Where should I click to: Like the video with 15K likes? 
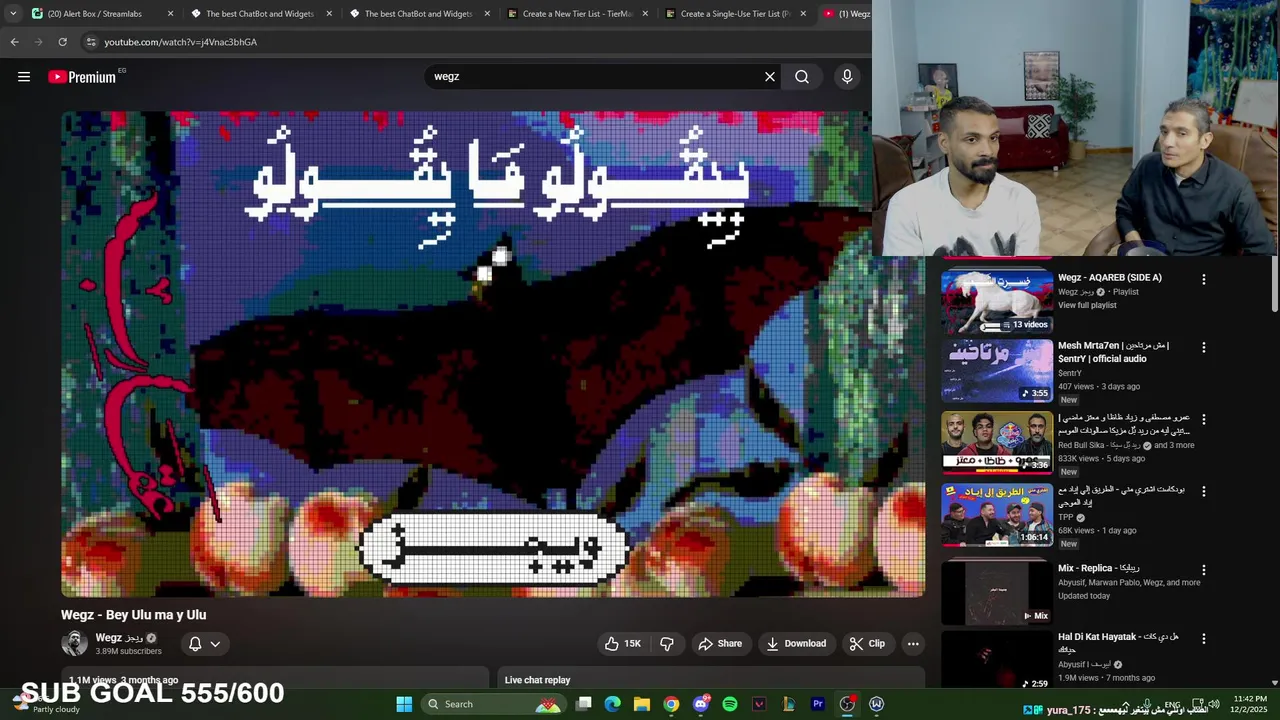(622, 644)
